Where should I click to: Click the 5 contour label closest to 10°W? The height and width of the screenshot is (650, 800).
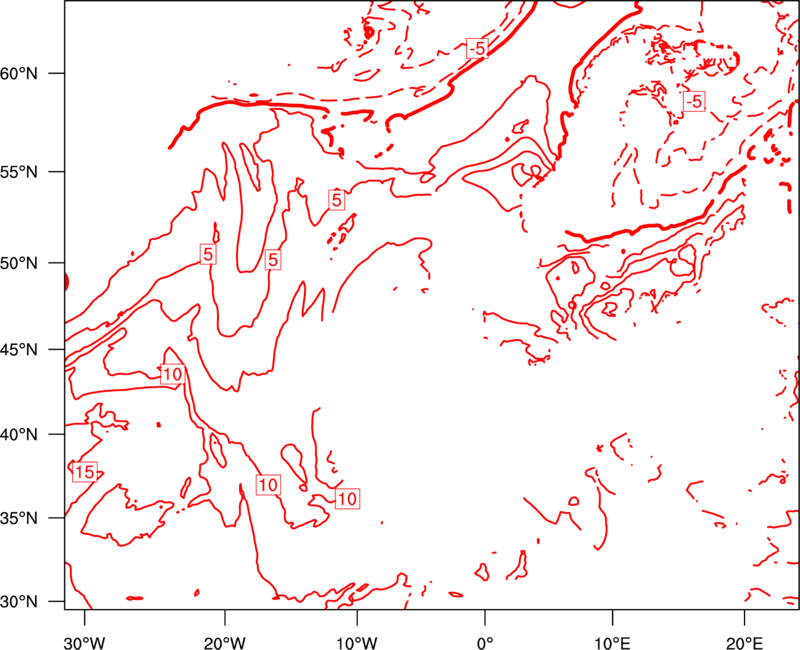(x=336, y=200)
